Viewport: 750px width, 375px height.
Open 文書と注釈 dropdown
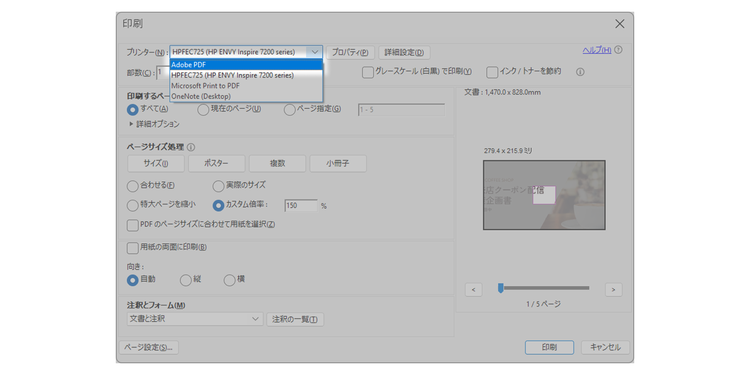click(x=195, y=319)
